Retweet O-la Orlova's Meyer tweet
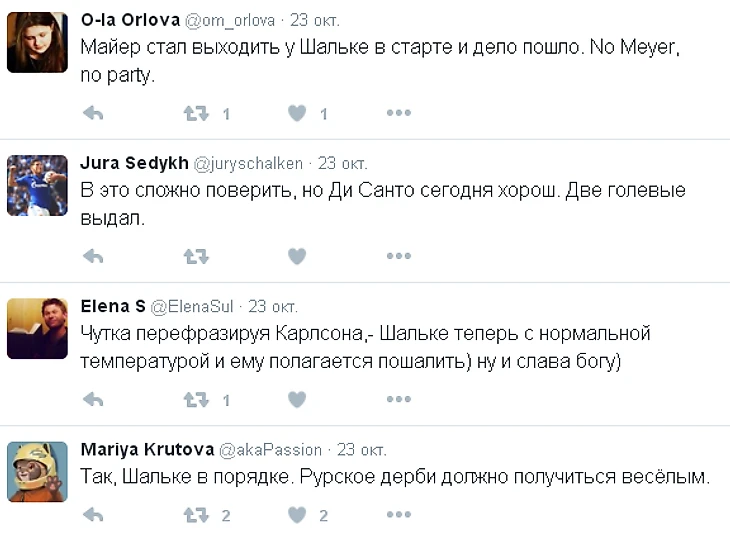The image size is (730, 546). pos(196,114)
